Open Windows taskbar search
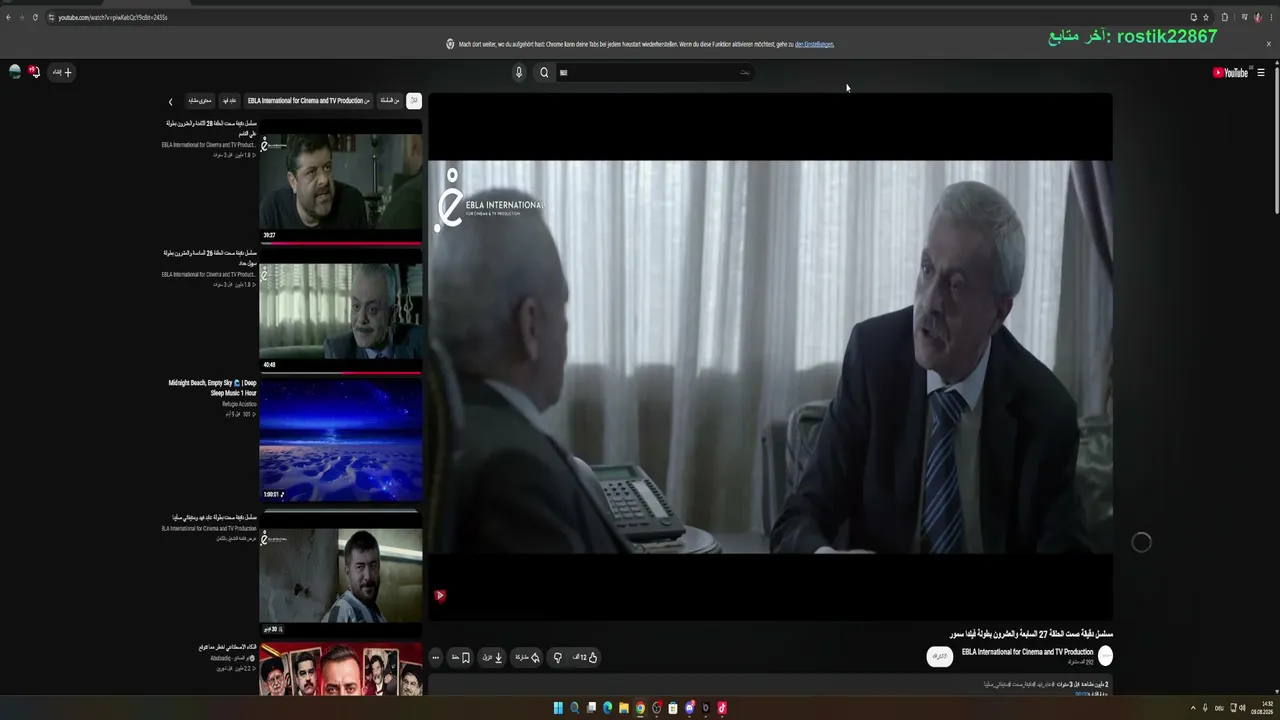This screenshot has height=720, width=1280. (574, 708)
